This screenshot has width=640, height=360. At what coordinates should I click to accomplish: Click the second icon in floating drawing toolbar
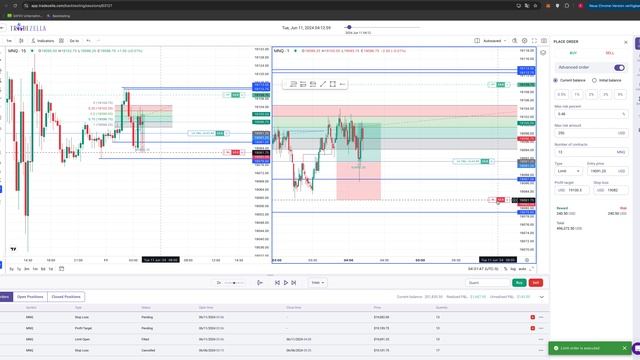coord(303,84)
